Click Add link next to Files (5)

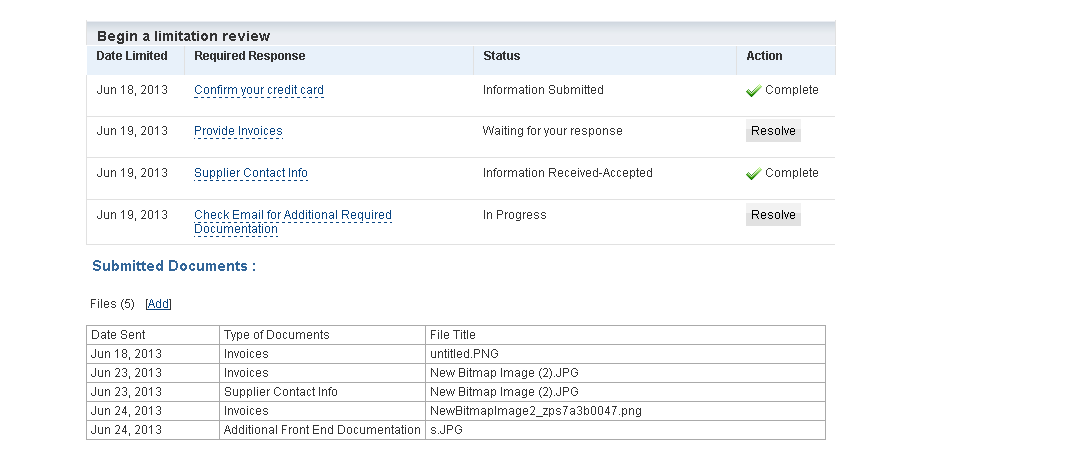click(158, 304)
